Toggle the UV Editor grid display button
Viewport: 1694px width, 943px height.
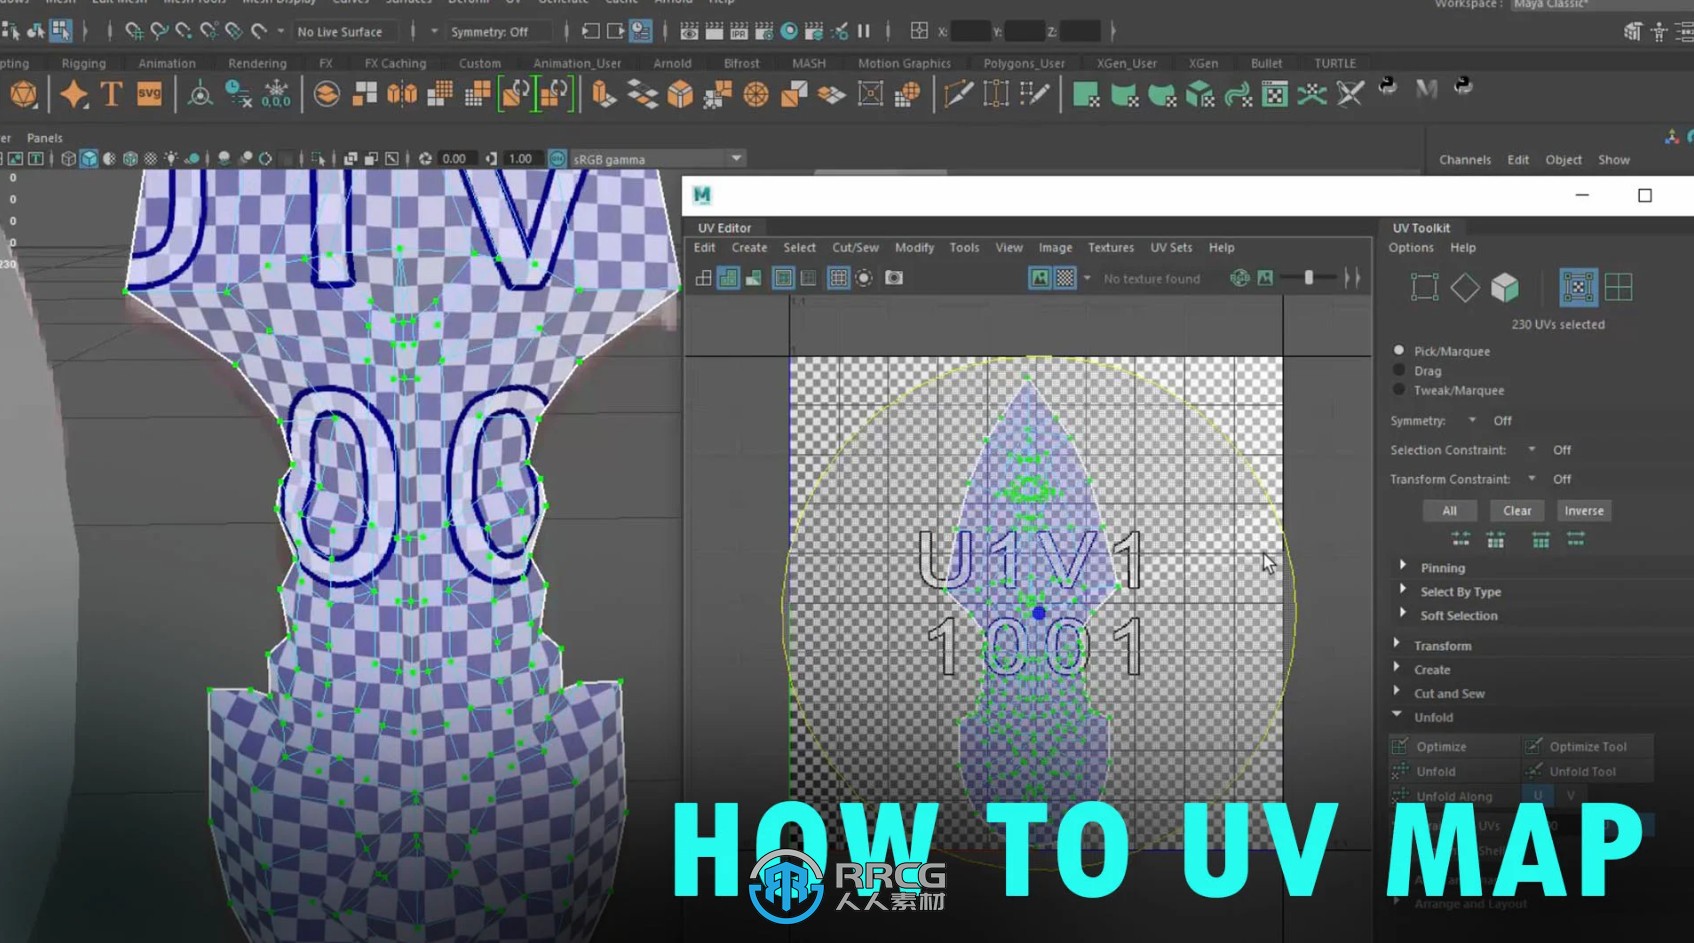tap(839, 278)
